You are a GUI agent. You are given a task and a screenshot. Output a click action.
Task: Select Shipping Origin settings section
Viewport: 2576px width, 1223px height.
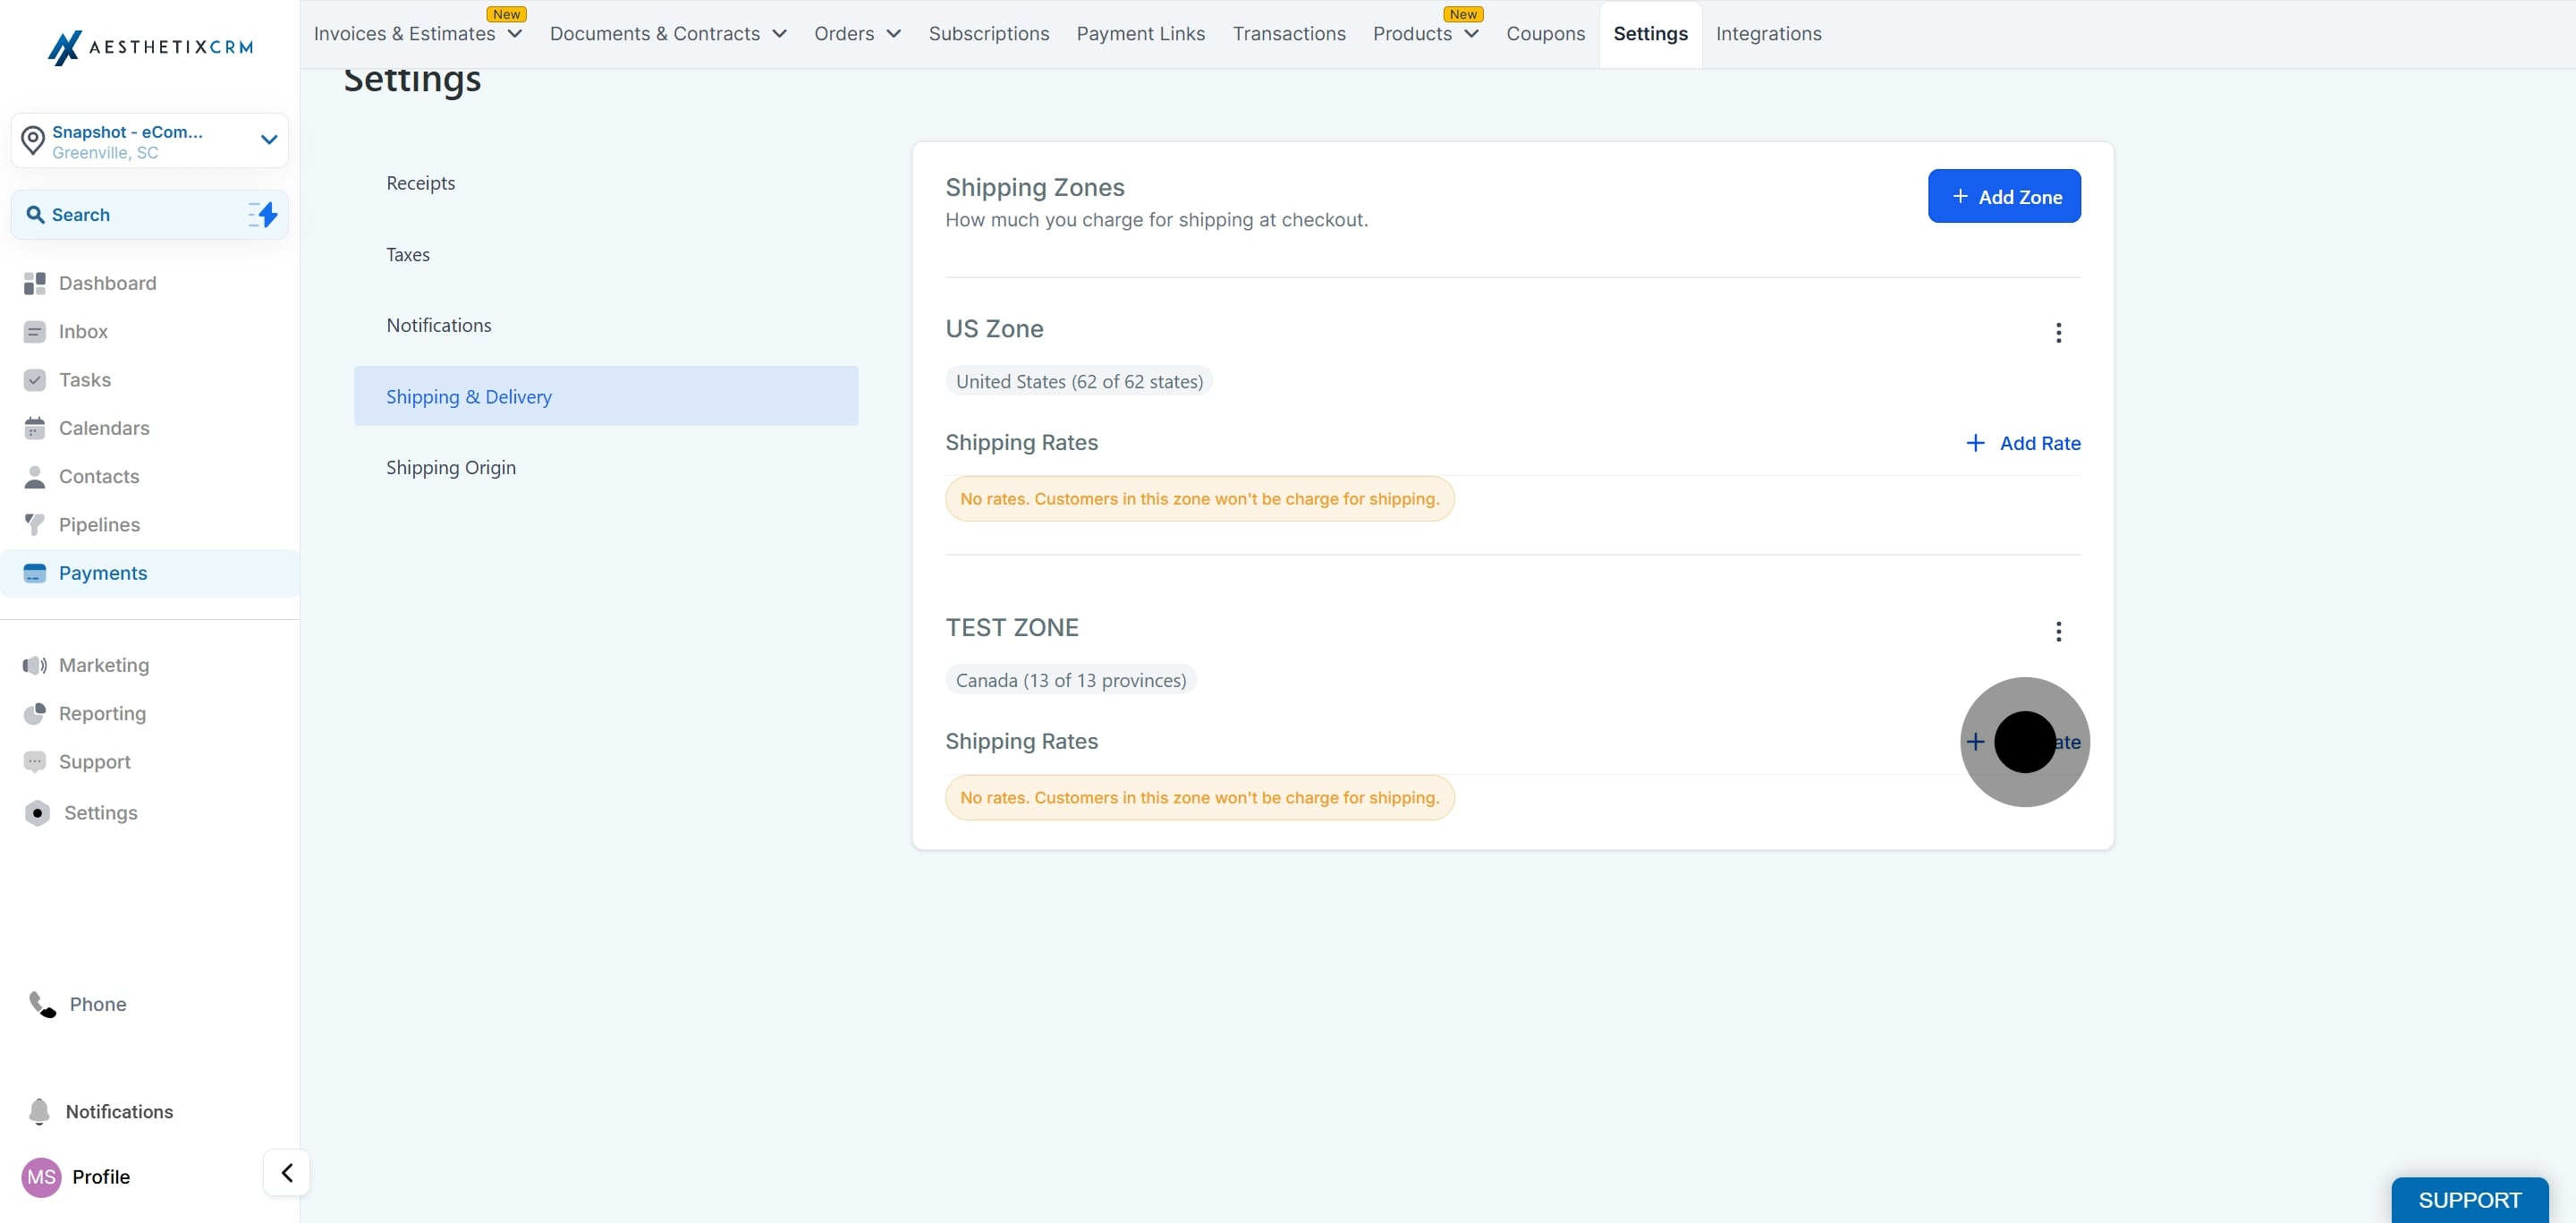[451, 468]
